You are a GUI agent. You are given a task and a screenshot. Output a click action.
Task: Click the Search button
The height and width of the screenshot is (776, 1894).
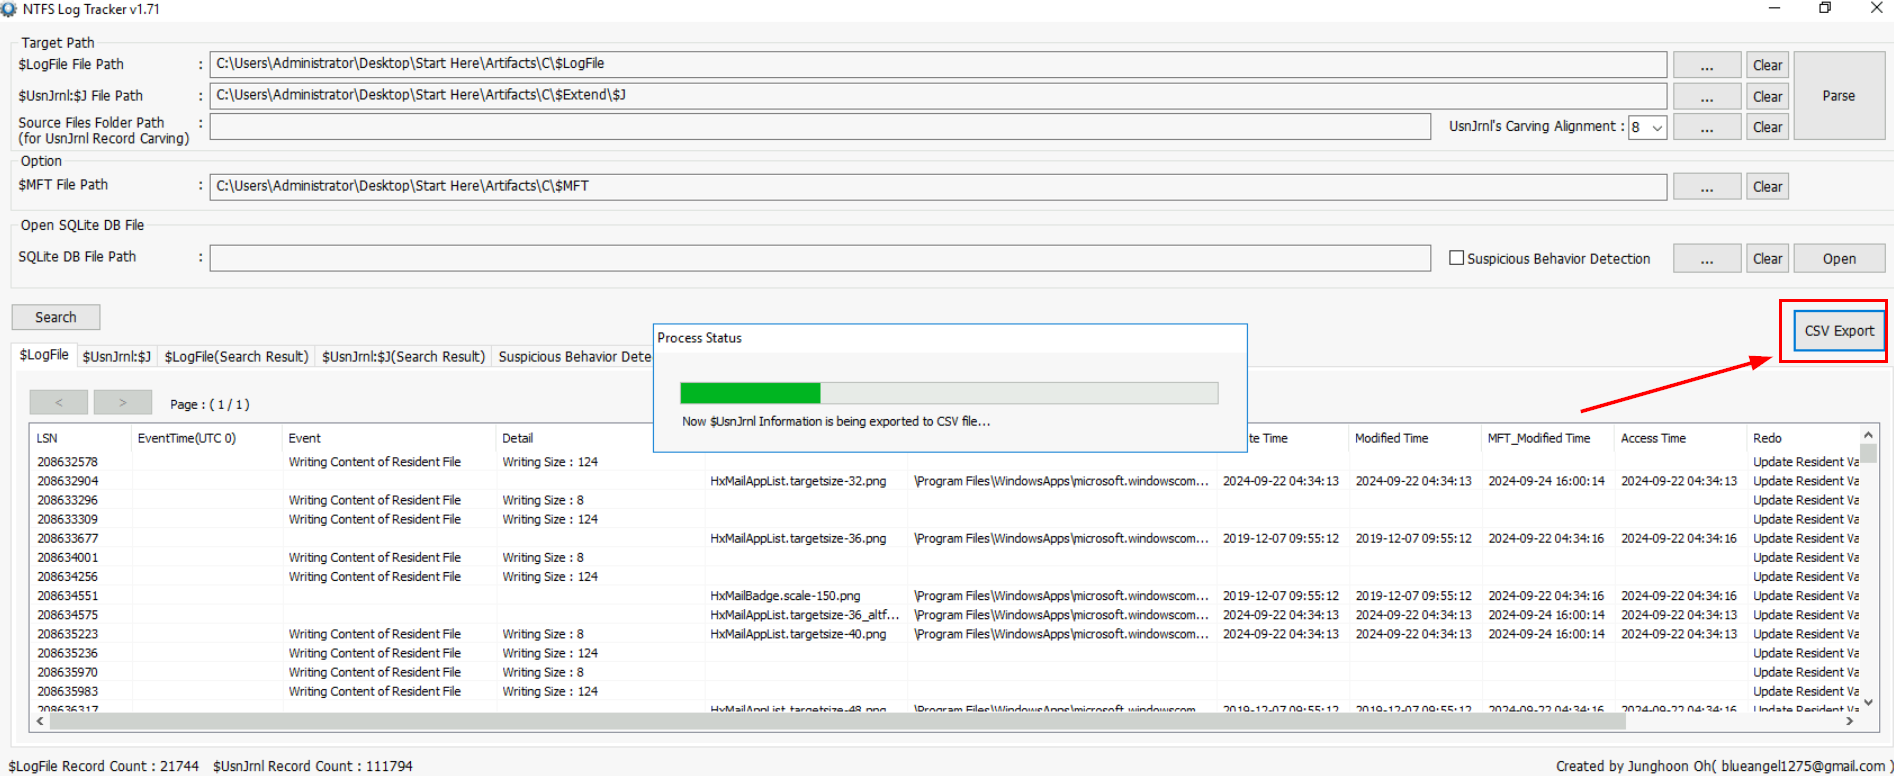click(x=56, y=317)
